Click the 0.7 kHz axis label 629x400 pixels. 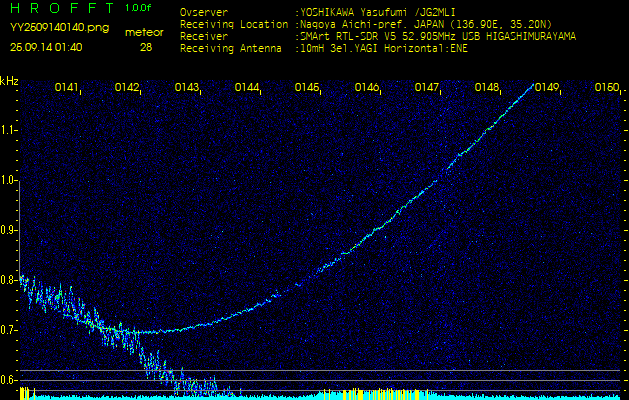(7, 330)
